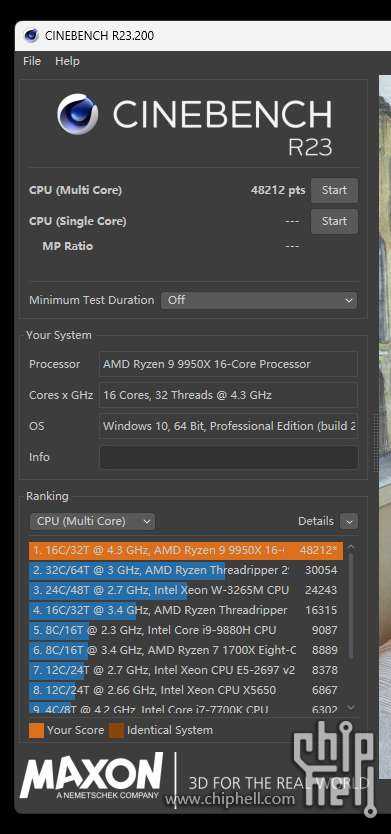Click the orange Your Score swatch
The height and width of the screenshot is (834, 391).
[37, 730]
